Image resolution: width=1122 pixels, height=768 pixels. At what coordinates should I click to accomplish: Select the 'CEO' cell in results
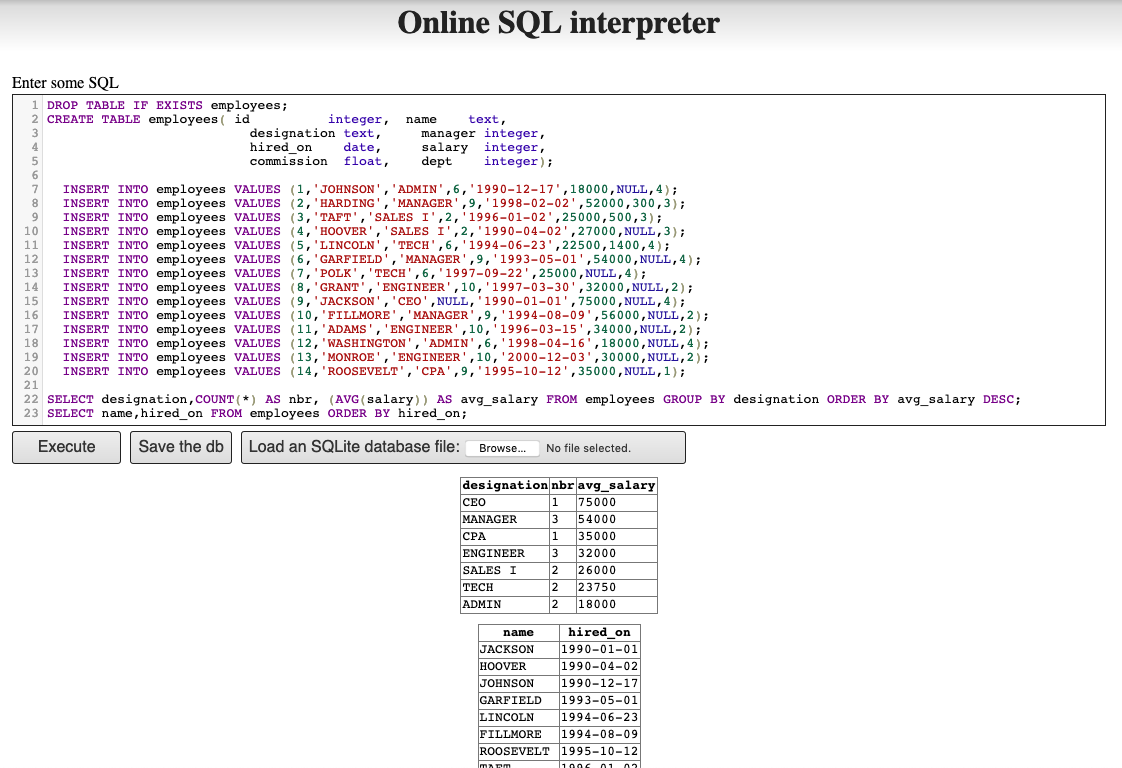(505, 502)
